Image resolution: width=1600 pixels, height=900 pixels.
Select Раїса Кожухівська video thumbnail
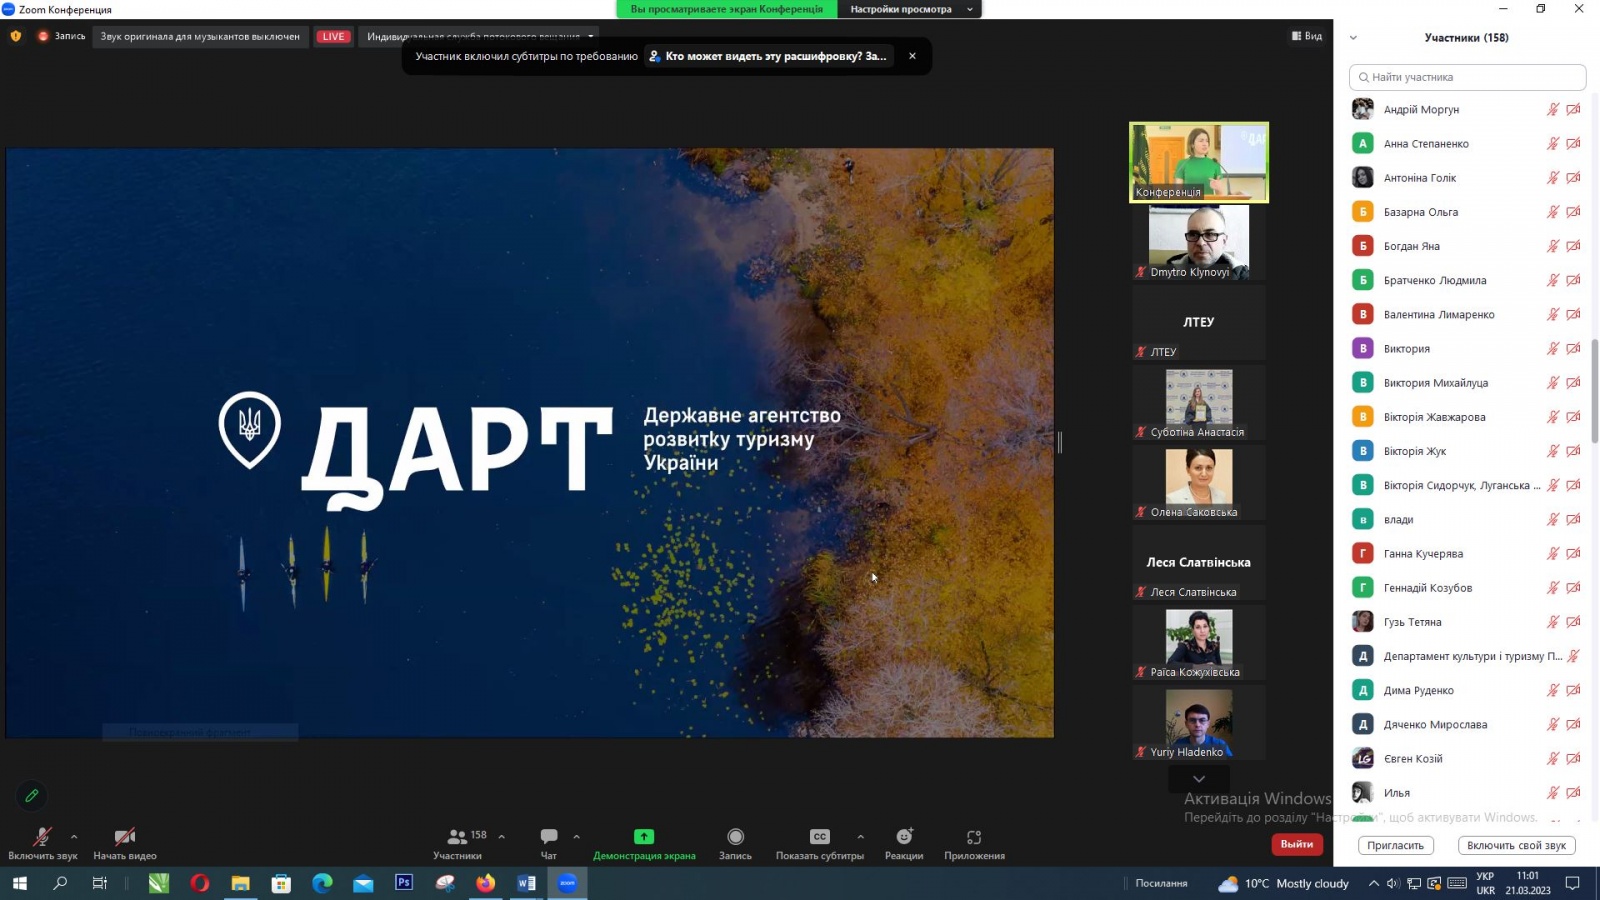[1199, 642]
